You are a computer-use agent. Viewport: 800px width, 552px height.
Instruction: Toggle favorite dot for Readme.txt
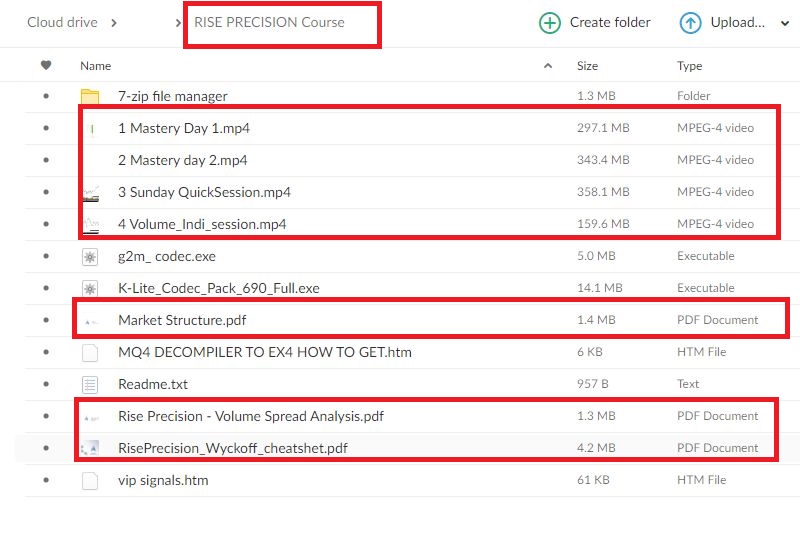point(46,384)
